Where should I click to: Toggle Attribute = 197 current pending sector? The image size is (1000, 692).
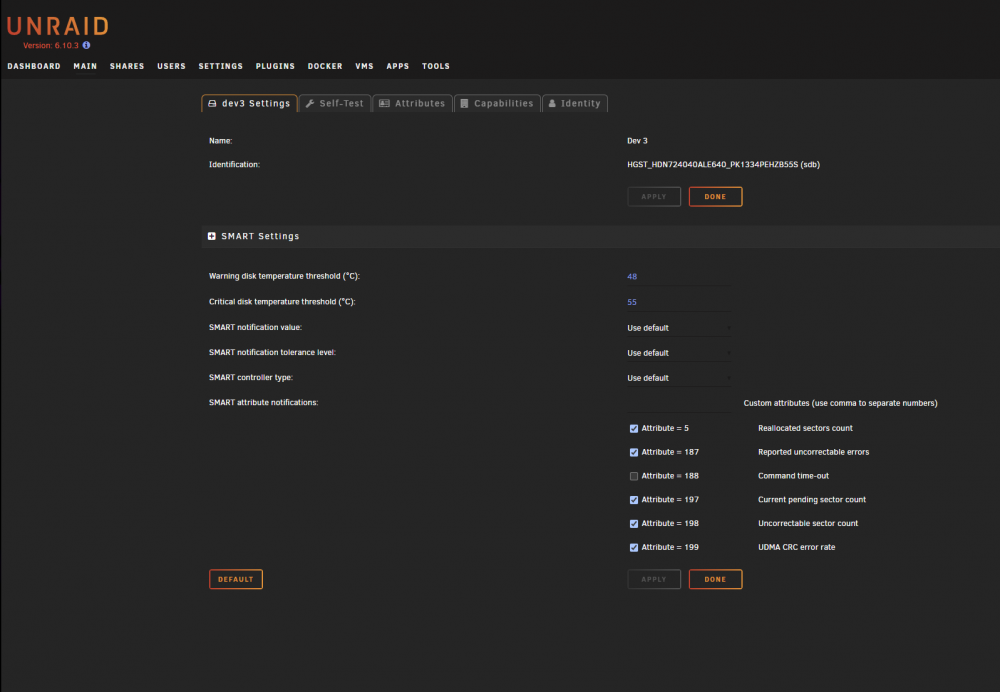[634, 500]
